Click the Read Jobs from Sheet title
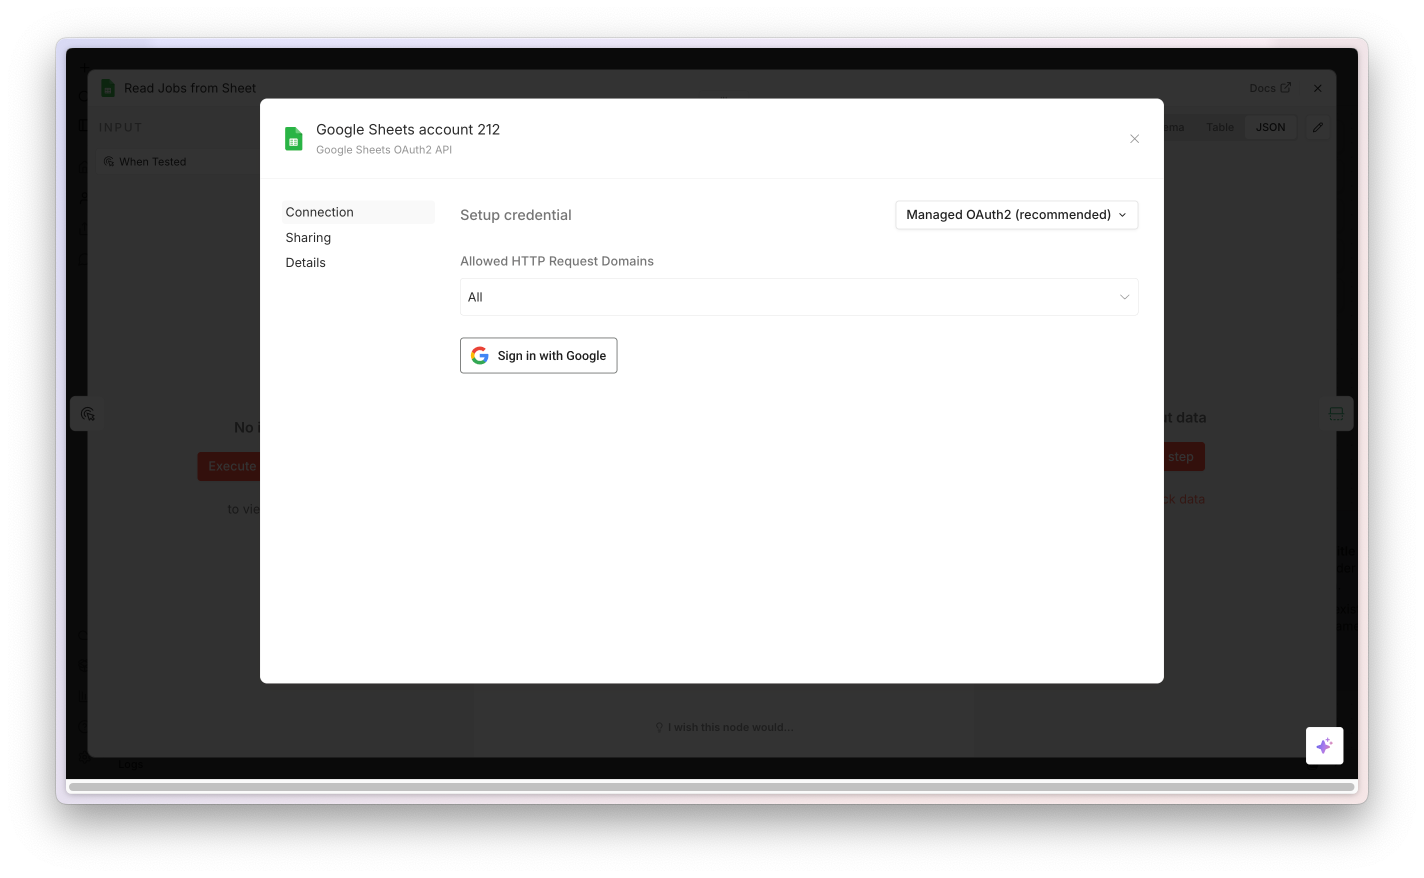This screenshot has height=878, width=1424. 190,88
